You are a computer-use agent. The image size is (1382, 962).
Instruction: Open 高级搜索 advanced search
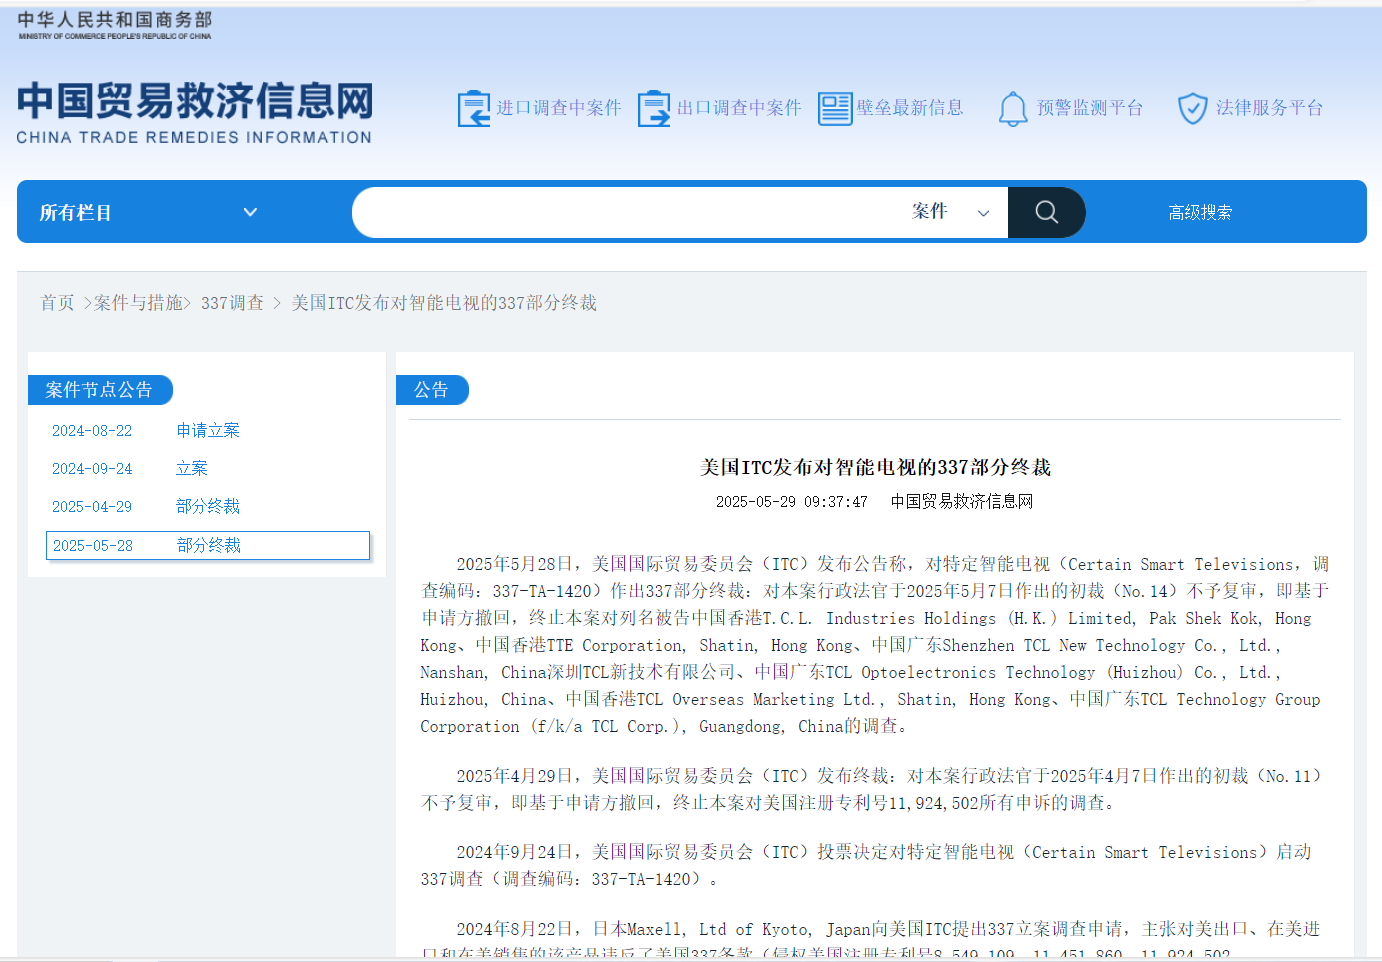click(x=1200, y=212)
